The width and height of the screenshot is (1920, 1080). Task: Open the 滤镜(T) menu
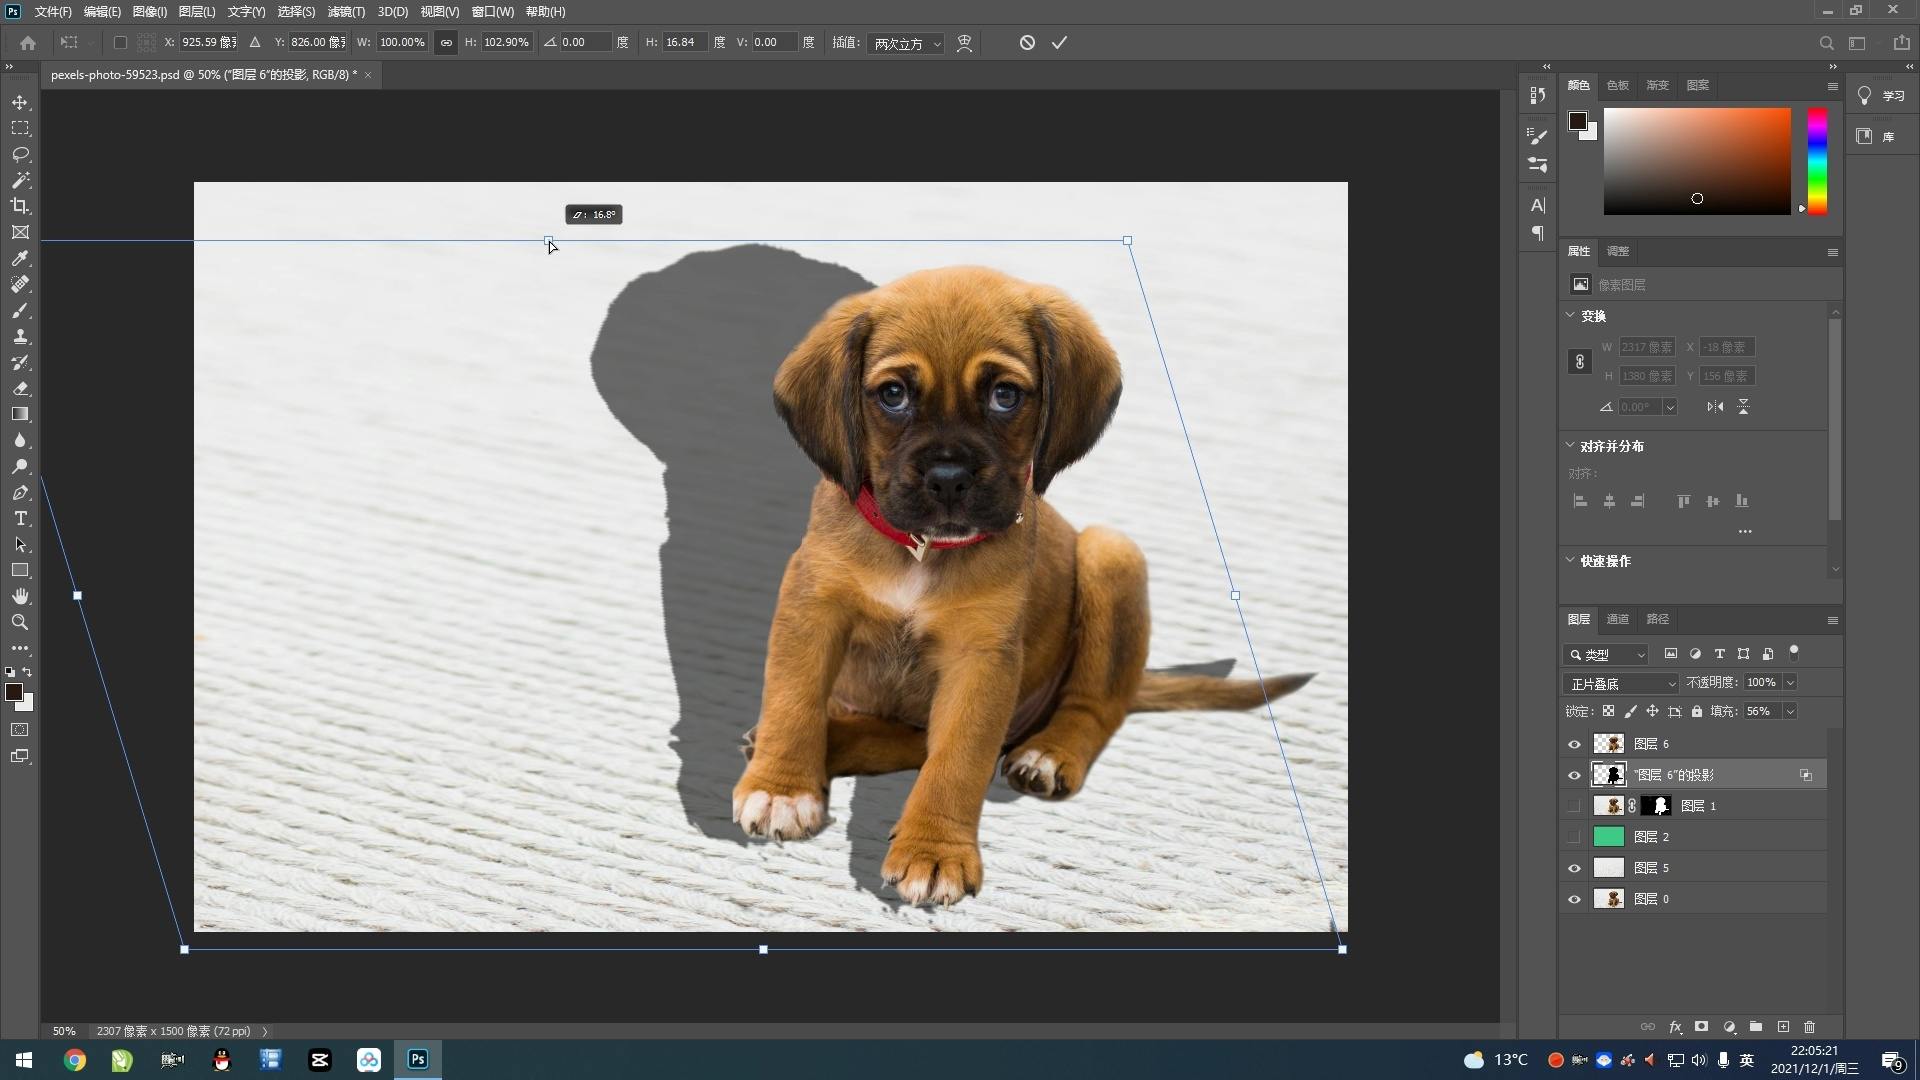tap(346, 12)
